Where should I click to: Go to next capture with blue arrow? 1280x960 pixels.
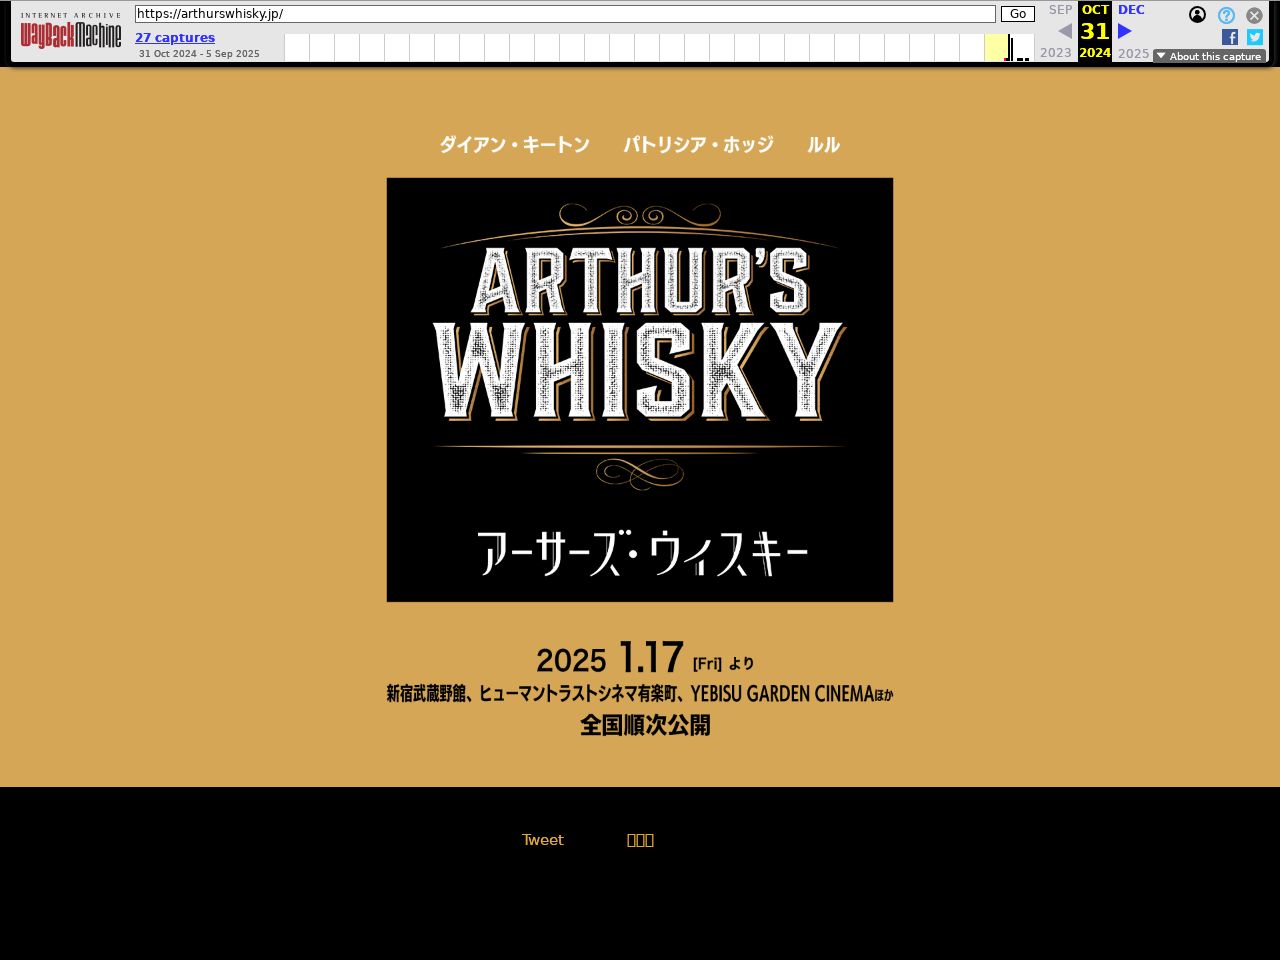point(1125,31)
